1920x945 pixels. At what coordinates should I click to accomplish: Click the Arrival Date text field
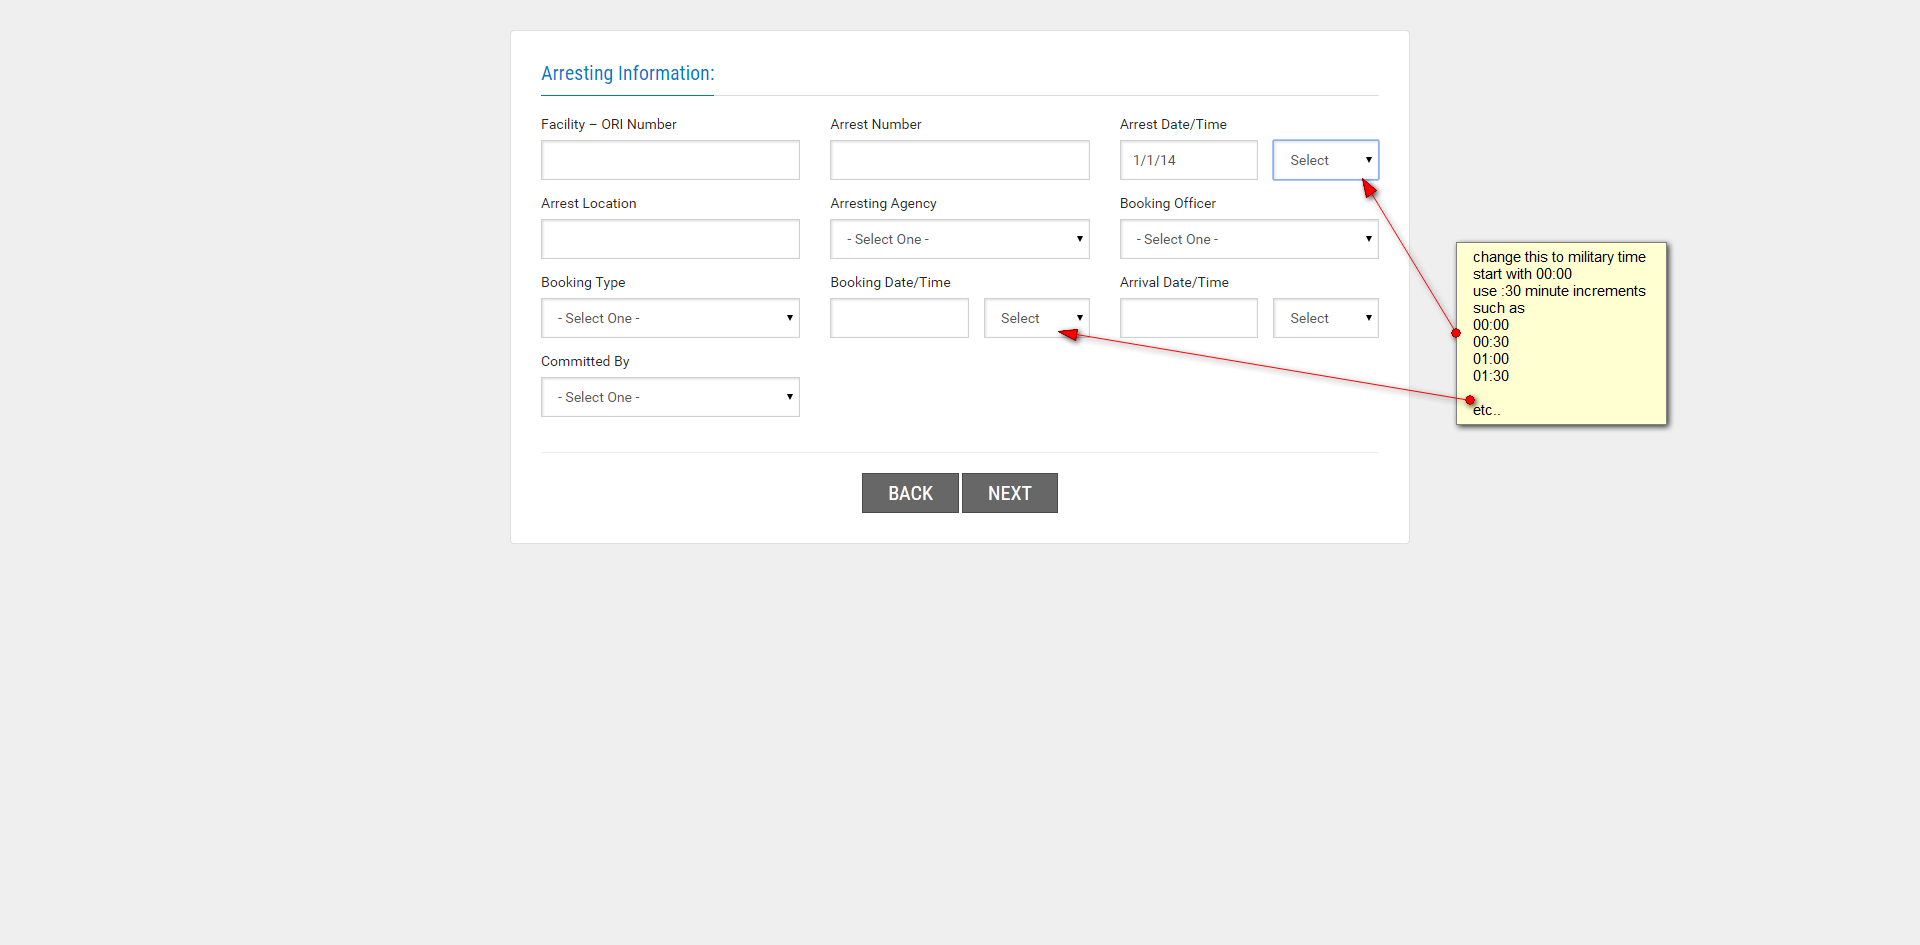tap(1188, 318)
